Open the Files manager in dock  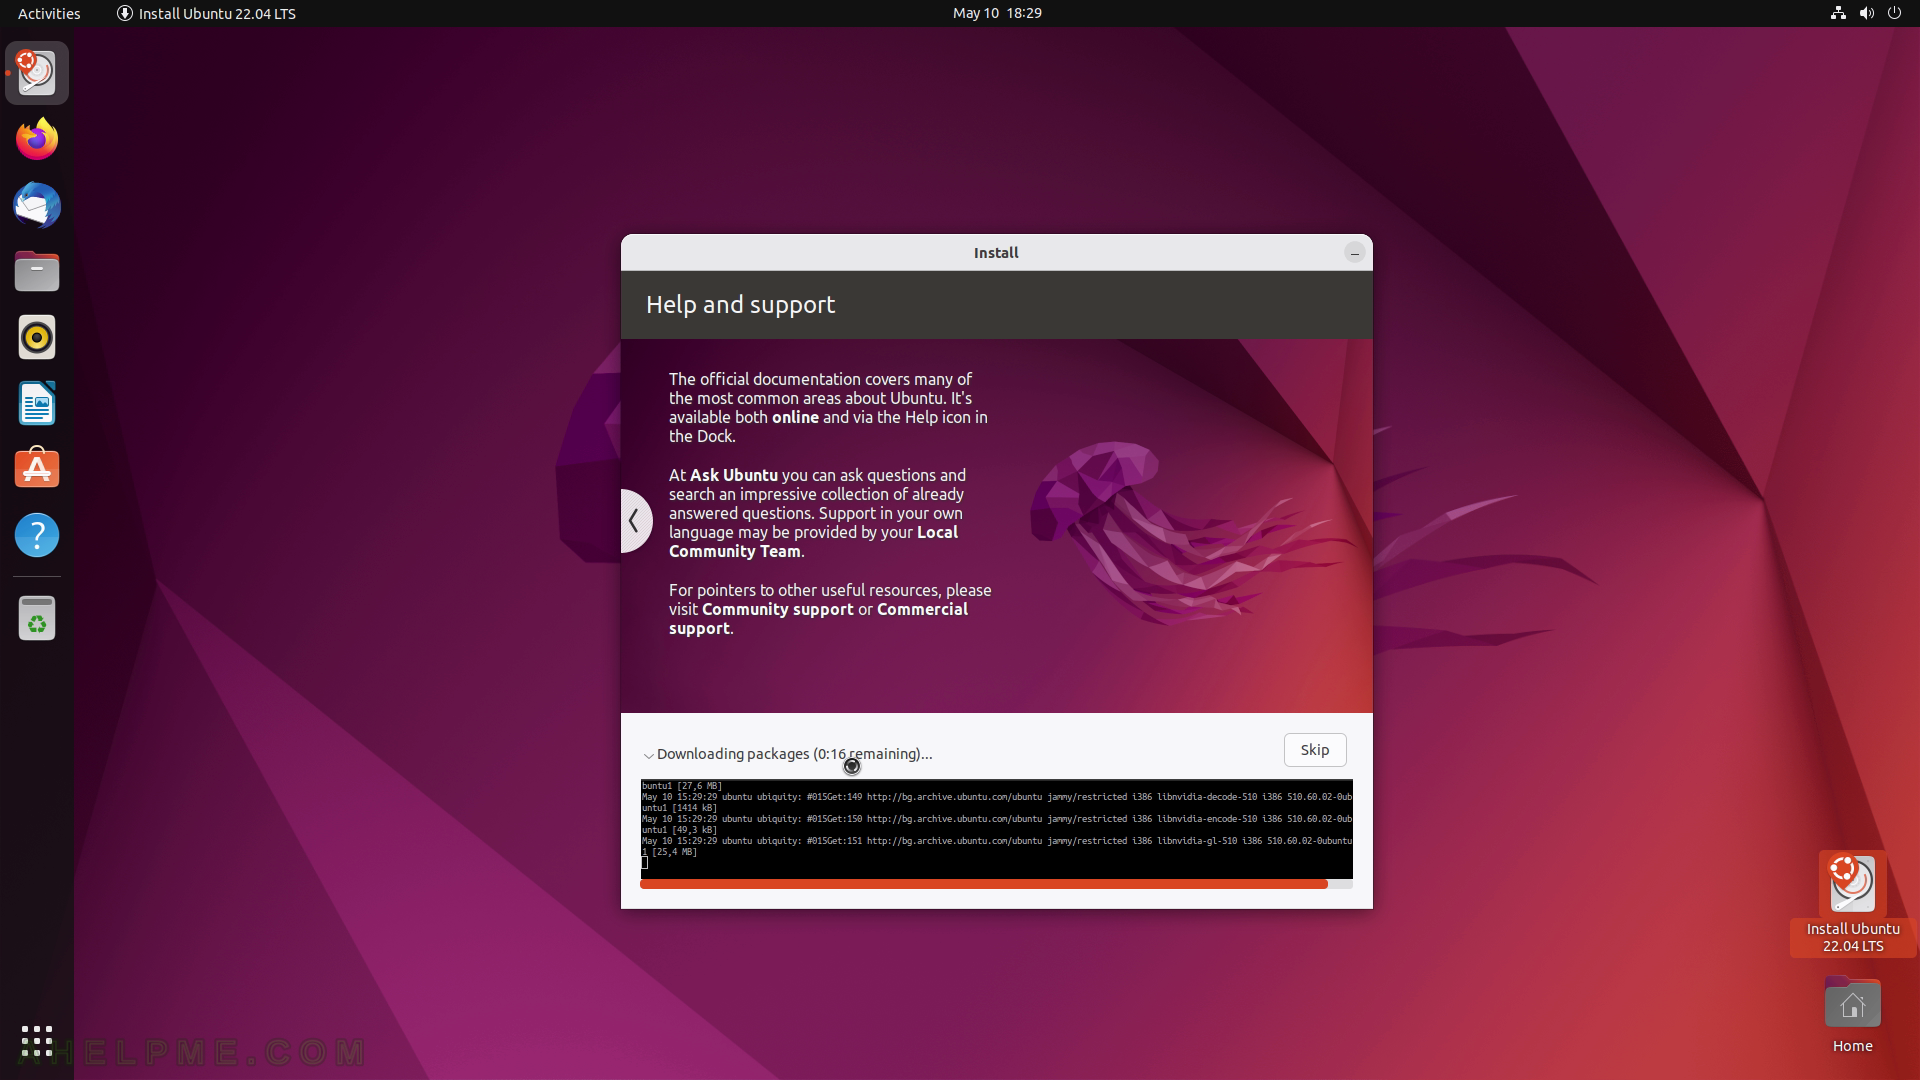pyautogui.click(x=37, y=271)
